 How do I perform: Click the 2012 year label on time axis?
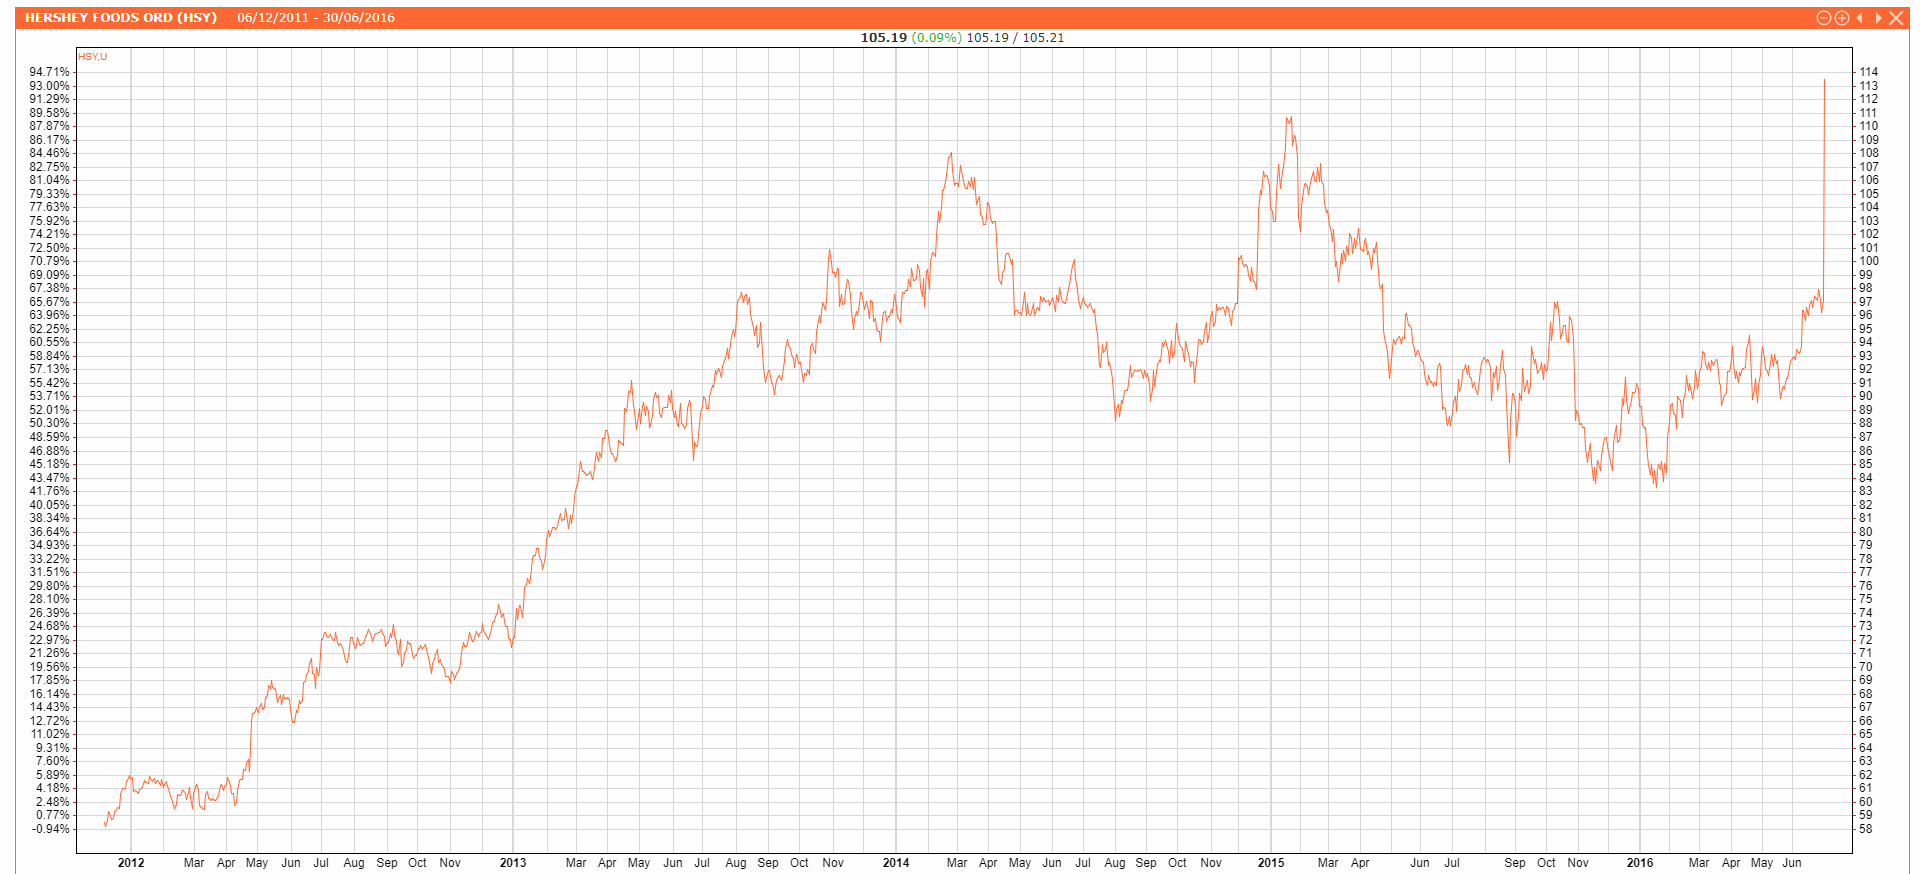(x=131, y=863)
